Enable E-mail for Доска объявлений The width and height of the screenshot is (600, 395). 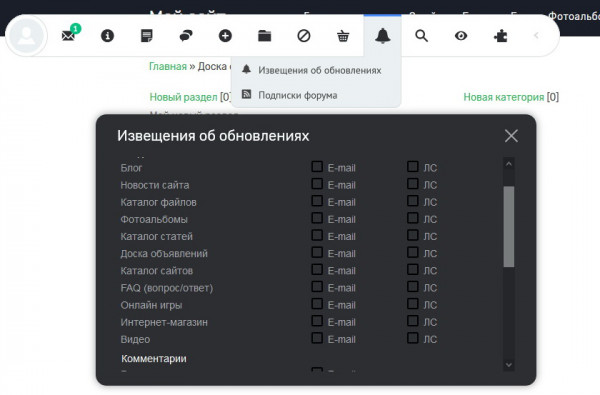[317, 253]
